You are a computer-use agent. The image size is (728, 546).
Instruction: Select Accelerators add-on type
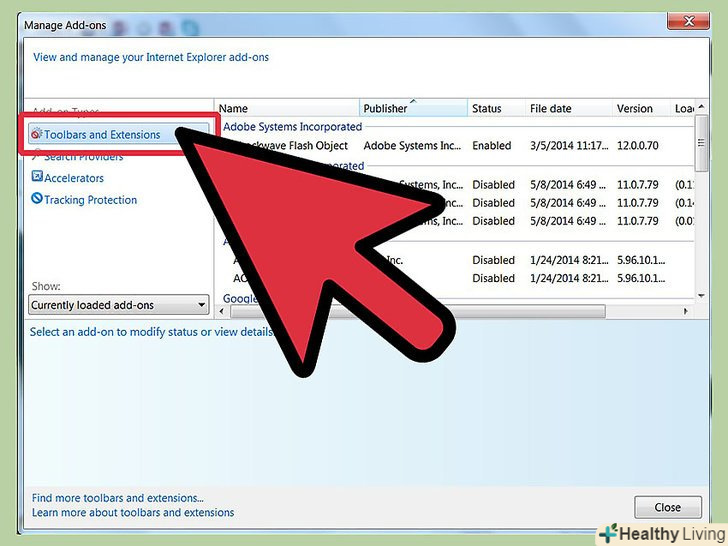(74, 178)
